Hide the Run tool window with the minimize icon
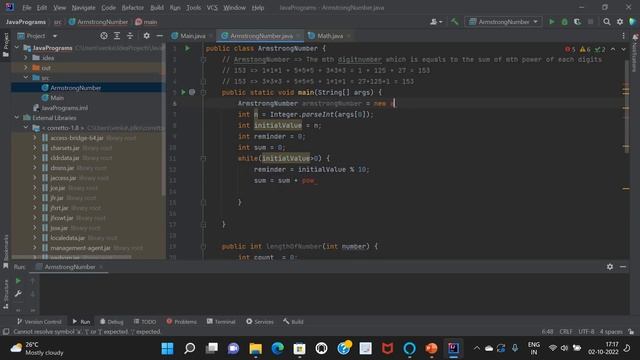The image size is (640, 360). click(623, 267)
